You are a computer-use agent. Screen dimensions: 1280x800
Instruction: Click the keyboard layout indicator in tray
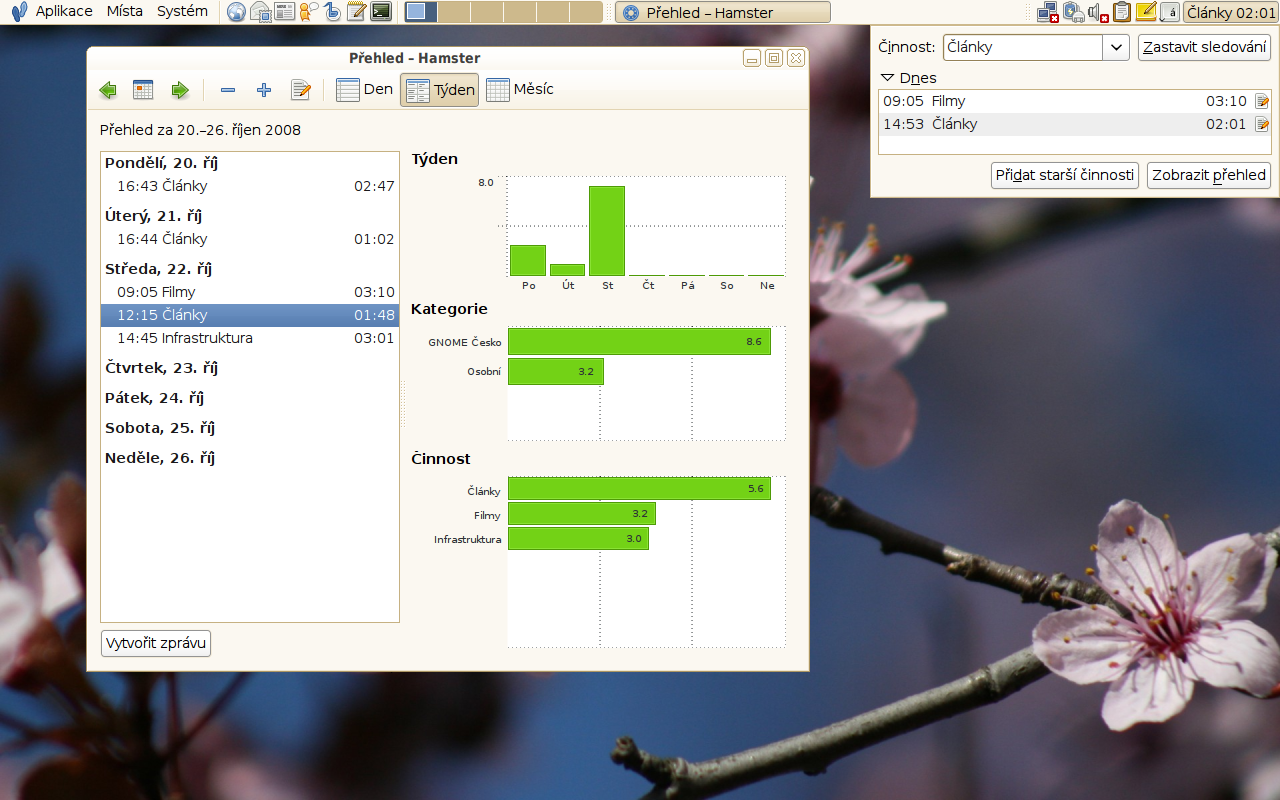click(1171, 12)
